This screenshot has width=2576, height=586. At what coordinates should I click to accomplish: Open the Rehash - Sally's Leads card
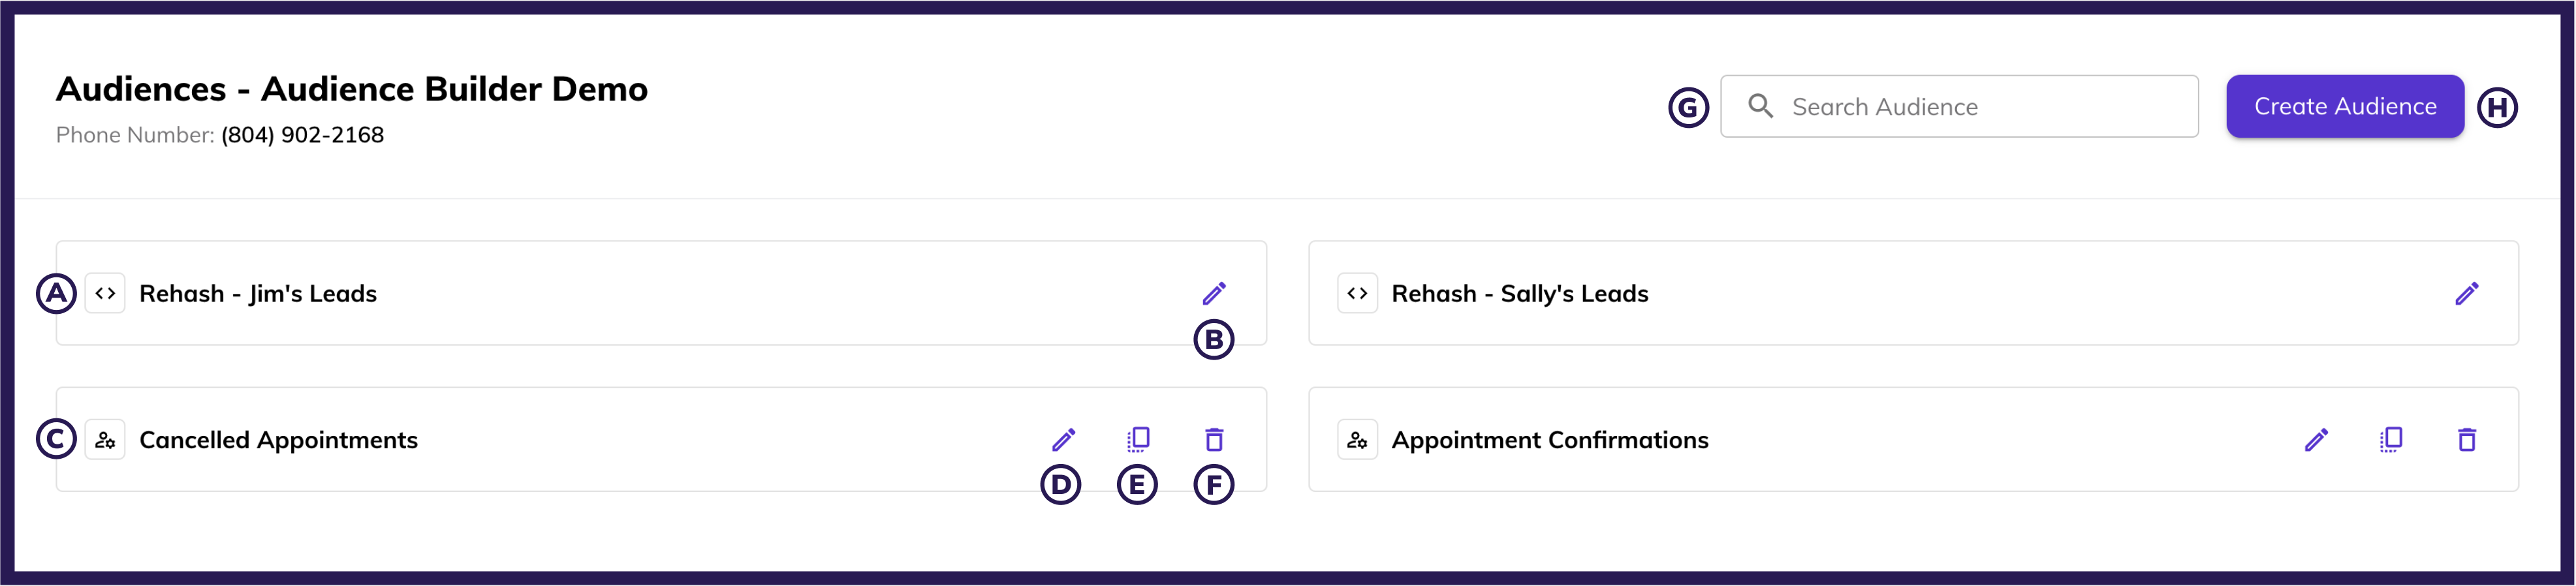(x=1519, y=293)
